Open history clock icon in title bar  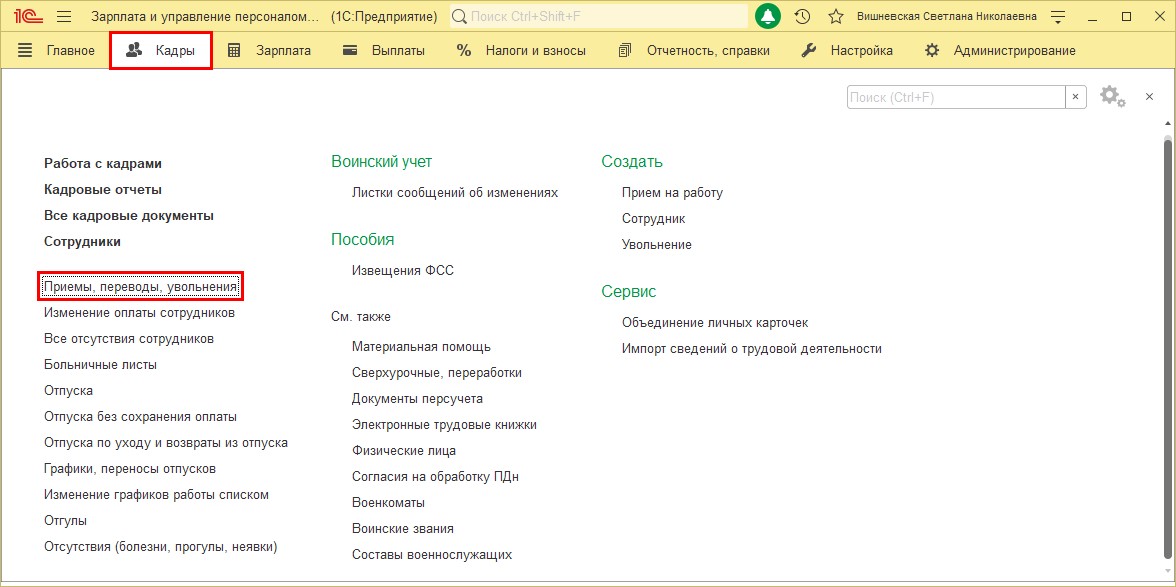(802, 16)
